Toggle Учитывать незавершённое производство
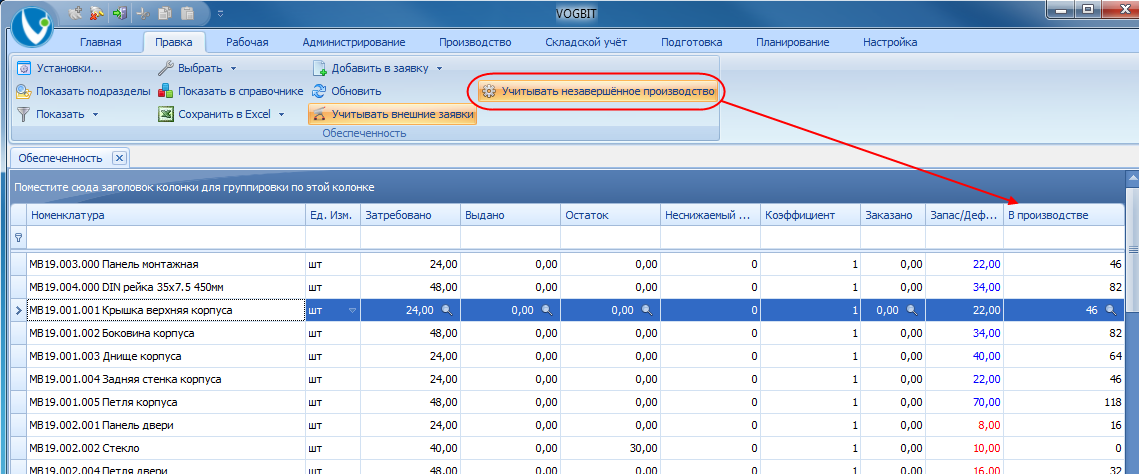The height and width of the screenshot is (474, 1139). tap(599, 92)
